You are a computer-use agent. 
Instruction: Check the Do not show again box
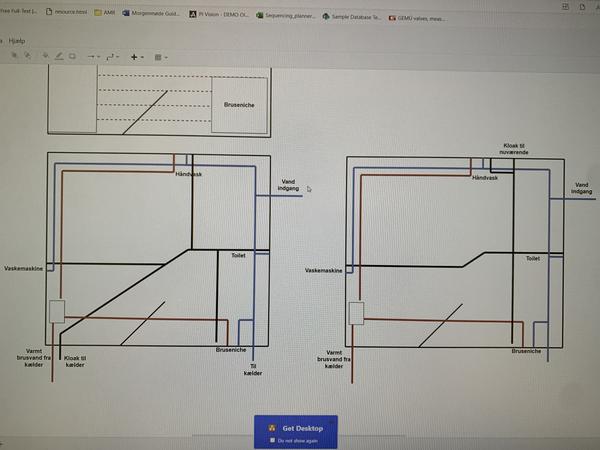point(273,440)
